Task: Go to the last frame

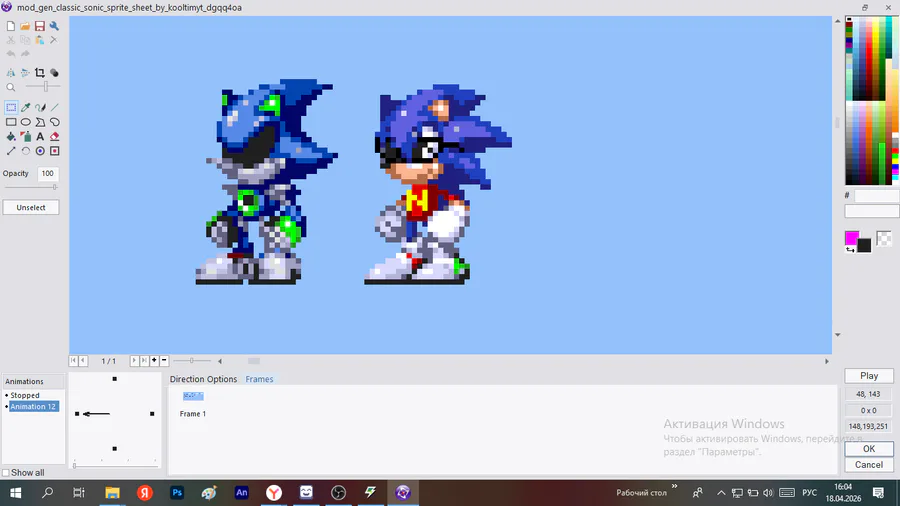Action: (144, 360)
